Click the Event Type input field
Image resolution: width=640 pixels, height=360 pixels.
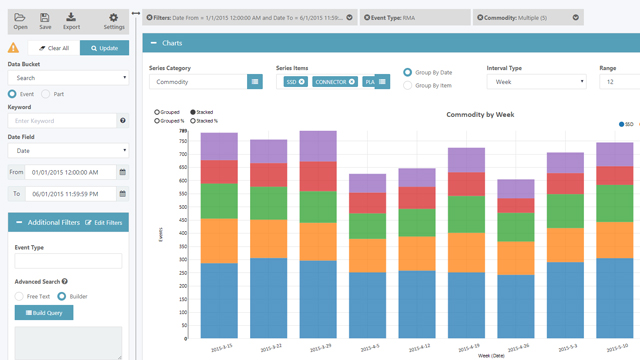tap(68, 261)
